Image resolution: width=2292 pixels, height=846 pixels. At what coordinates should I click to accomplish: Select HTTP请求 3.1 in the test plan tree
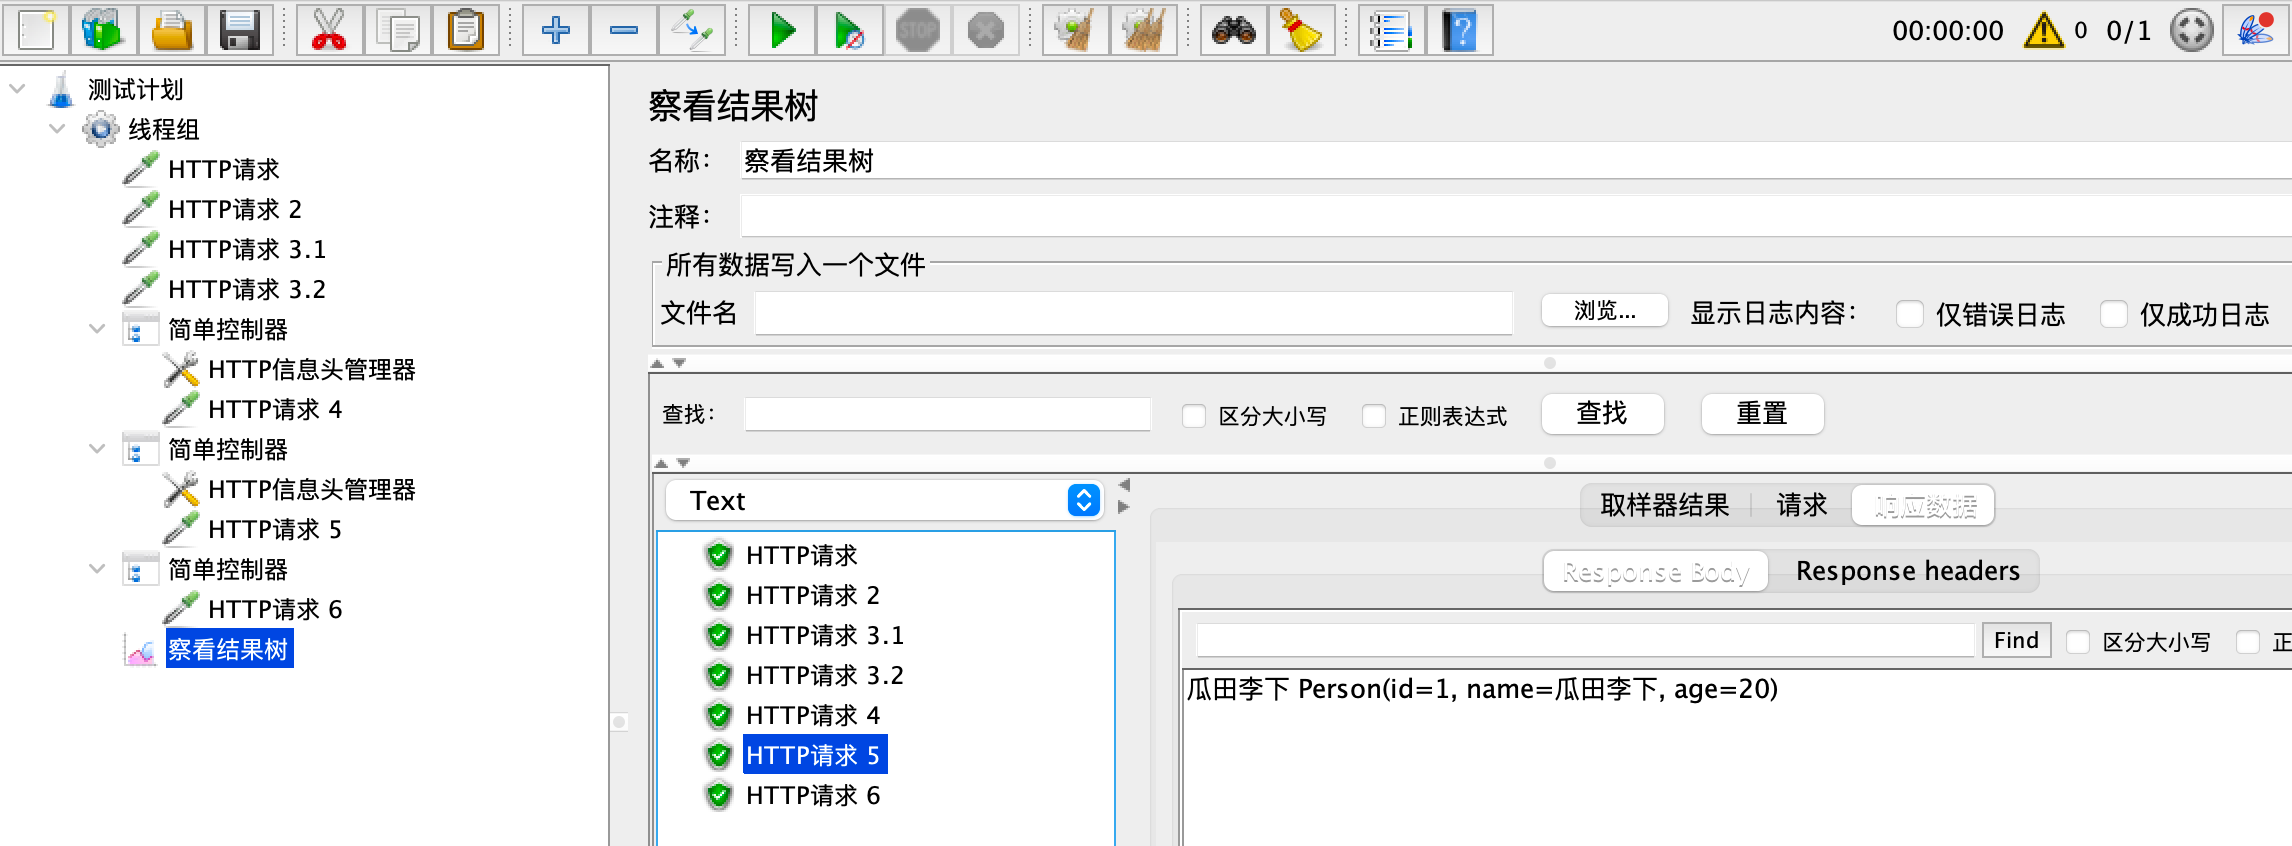247,250
